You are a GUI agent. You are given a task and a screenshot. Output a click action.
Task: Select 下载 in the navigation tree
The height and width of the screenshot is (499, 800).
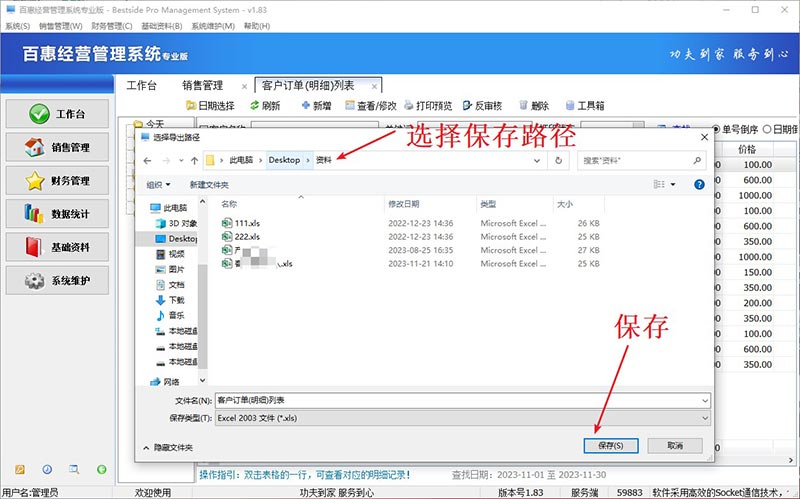[170, 300]
